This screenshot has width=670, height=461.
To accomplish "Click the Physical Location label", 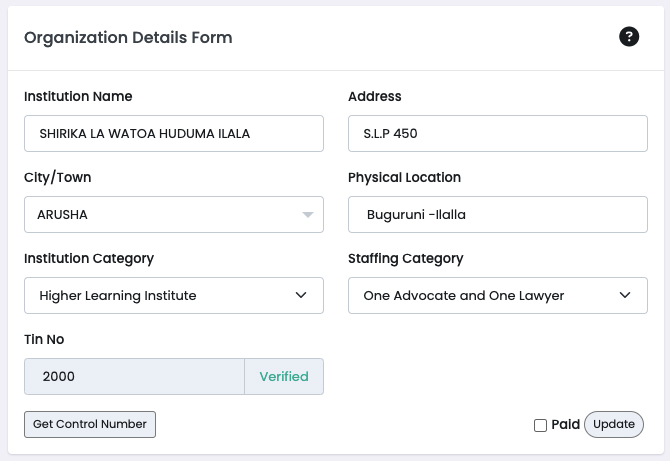I will (x=404, y=177).
